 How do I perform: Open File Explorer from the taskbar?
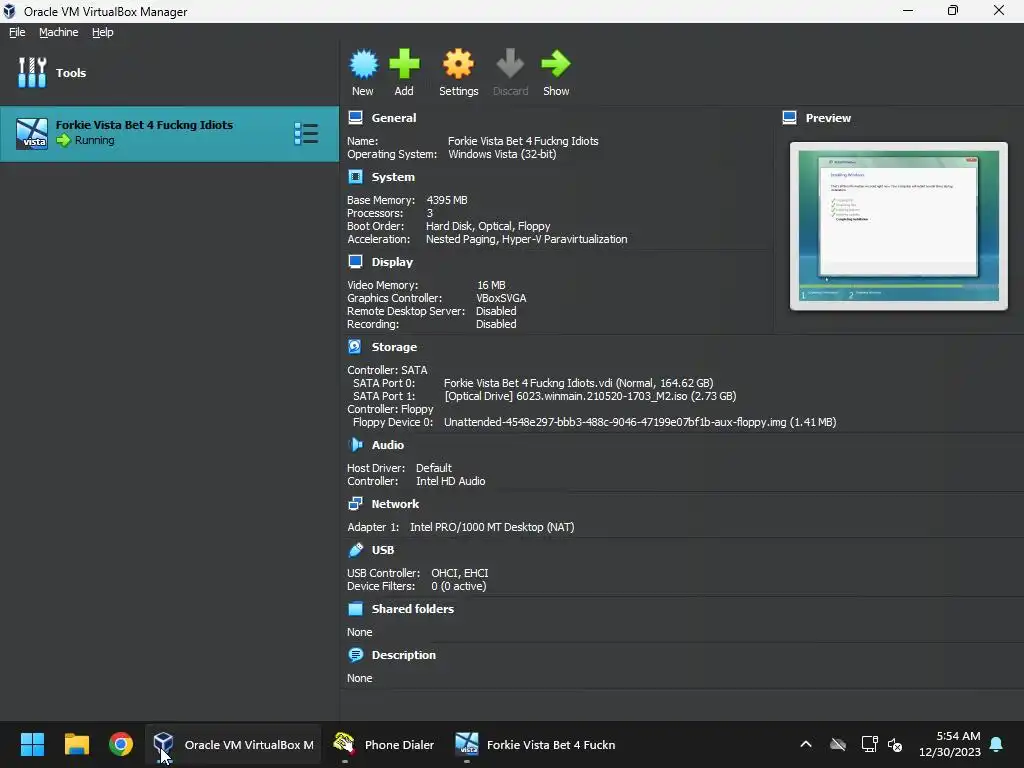76,744
